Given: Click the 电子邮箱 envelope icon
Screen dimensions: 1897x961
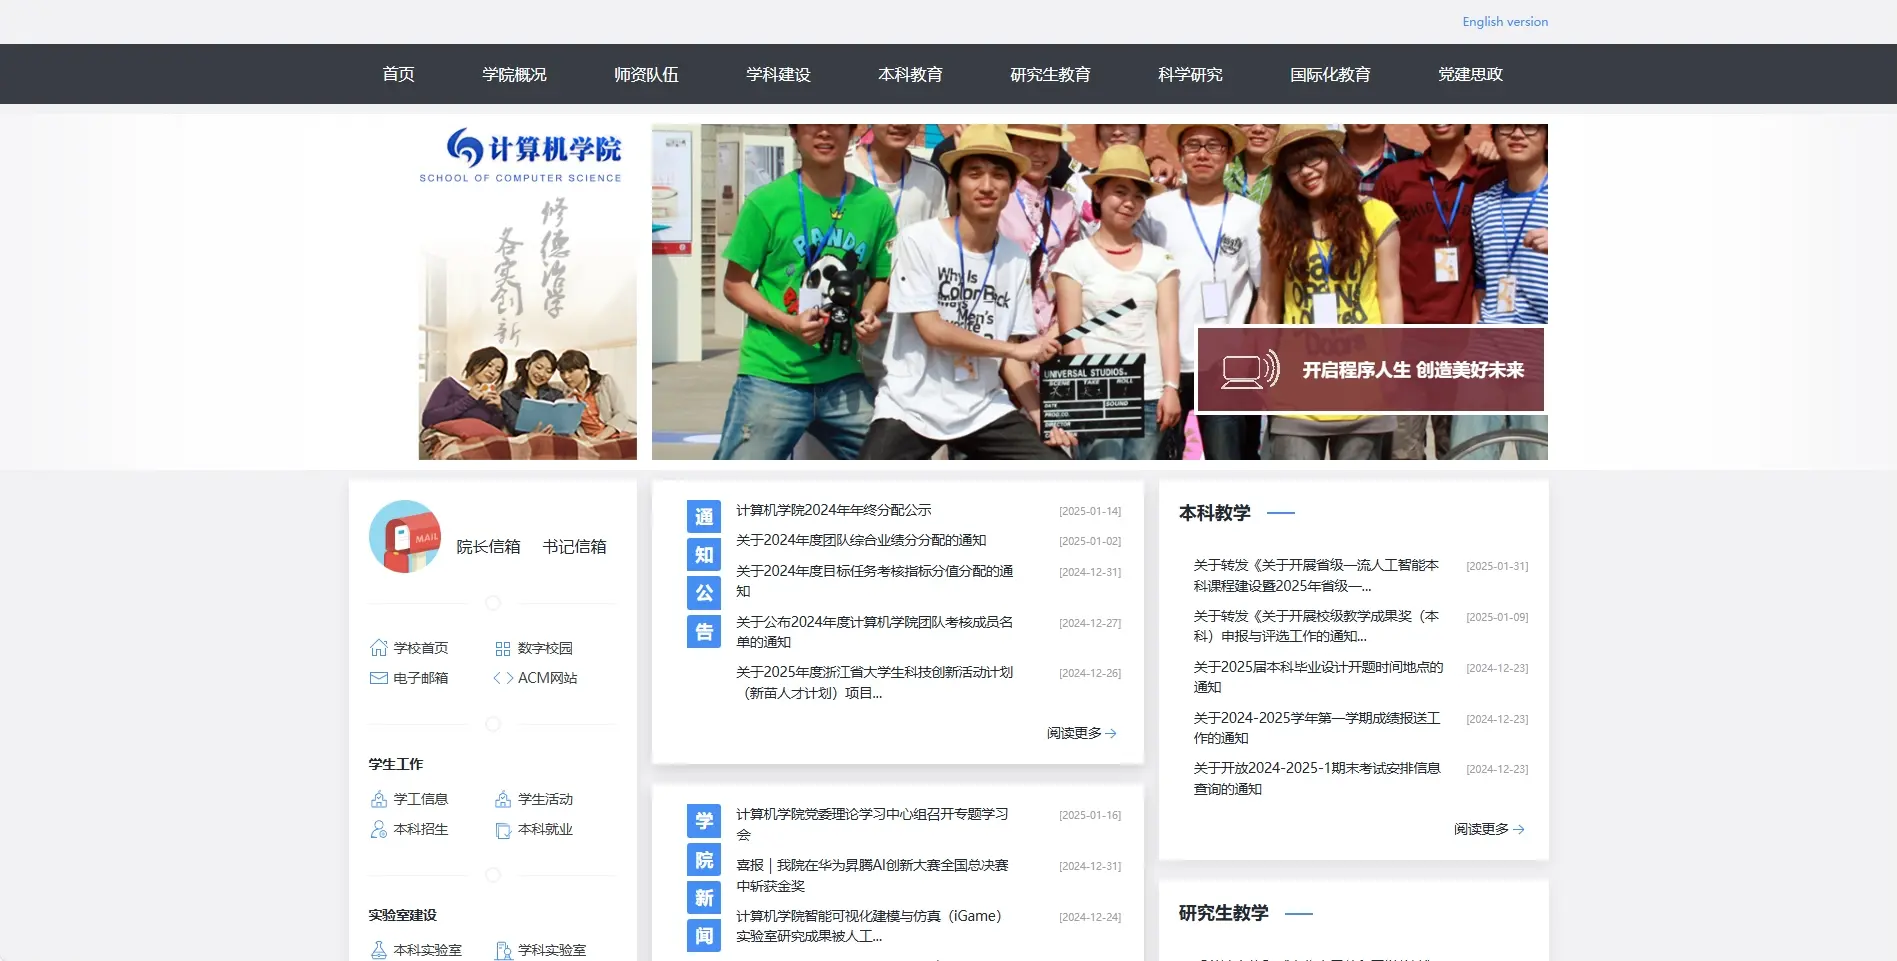Looking at the screenshot, I should [x=378, y=677].
